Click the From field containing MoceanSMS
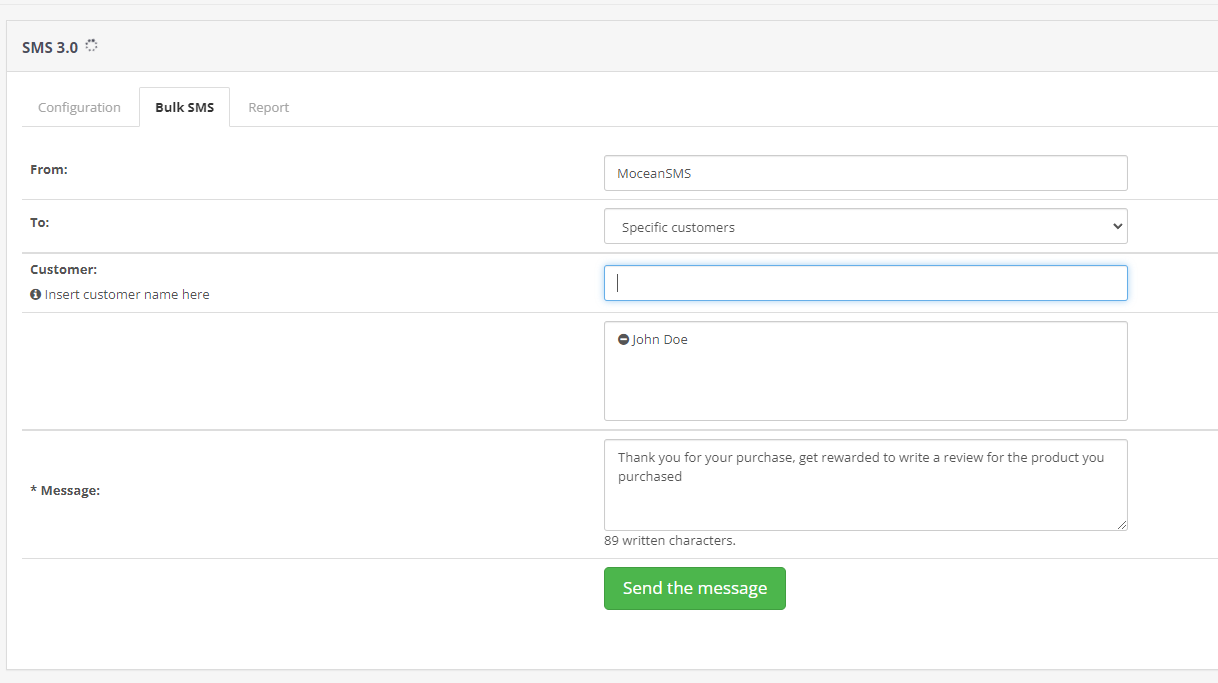 pyautogui.click(x=865, y=172)
